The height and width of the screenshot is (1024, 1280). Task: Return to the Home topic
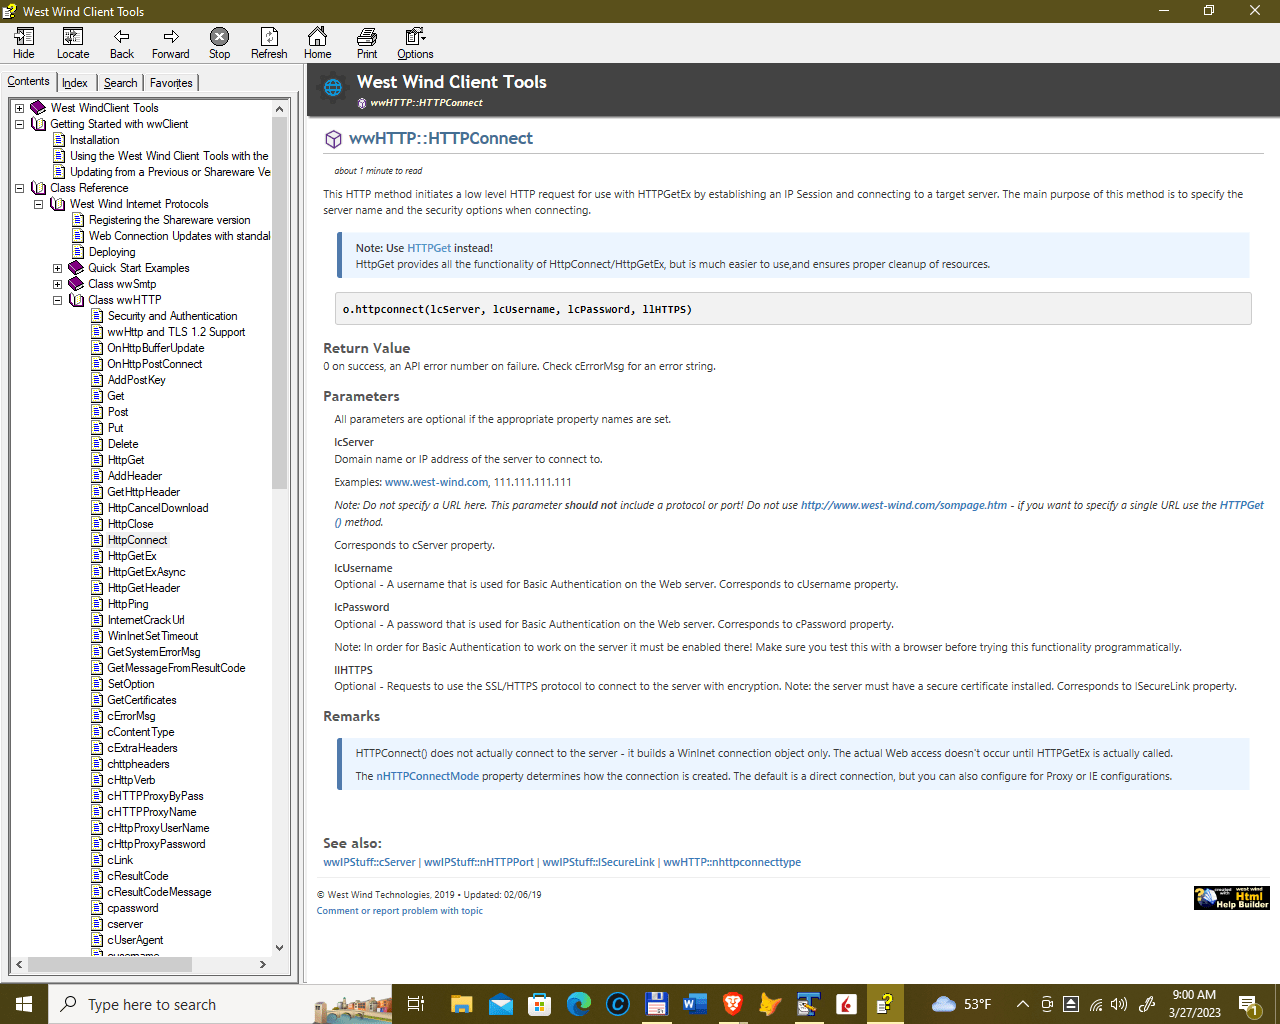(317, 43)
